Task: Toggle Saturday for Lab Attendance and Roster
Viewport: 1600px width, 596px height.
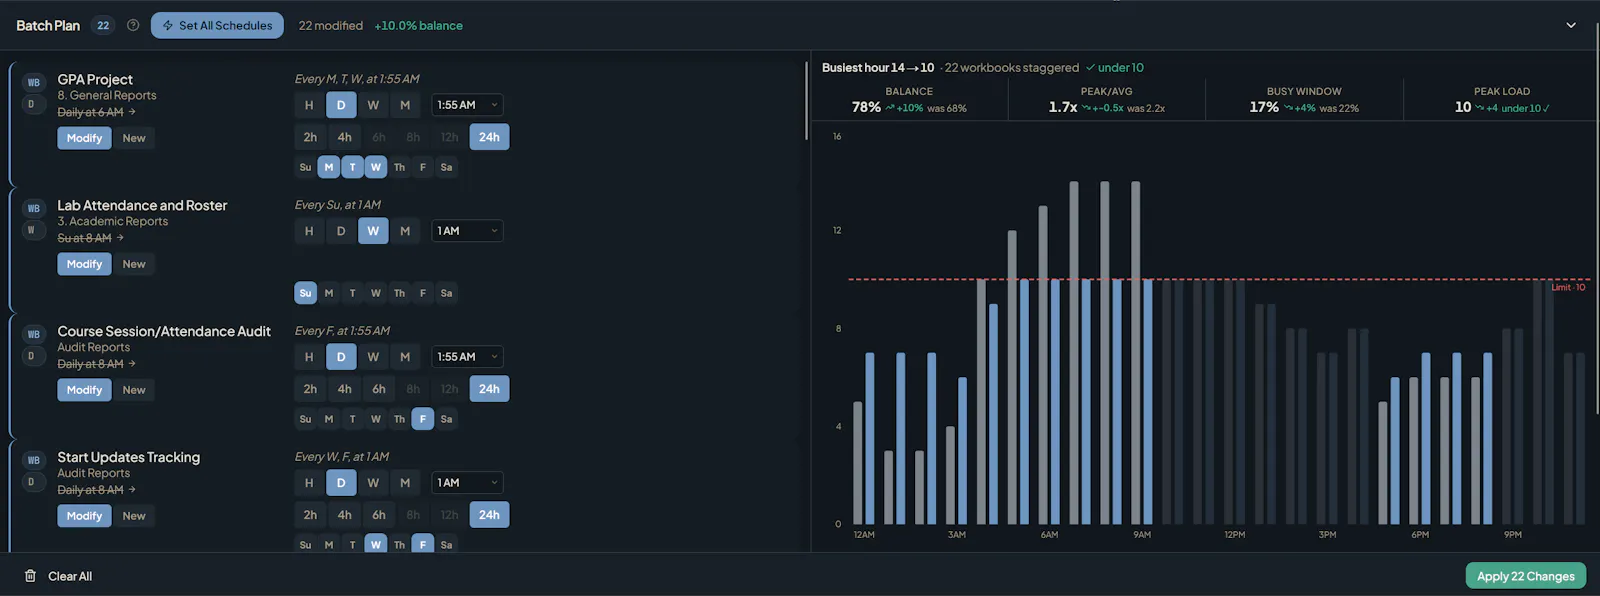Action: pos(446,293)
